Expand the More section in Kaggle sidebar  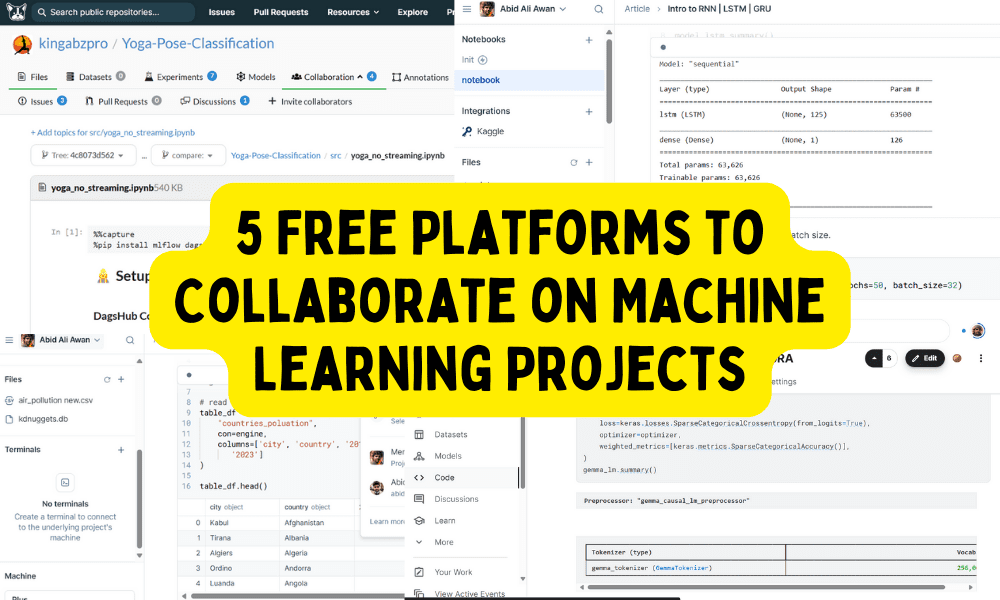444,542
